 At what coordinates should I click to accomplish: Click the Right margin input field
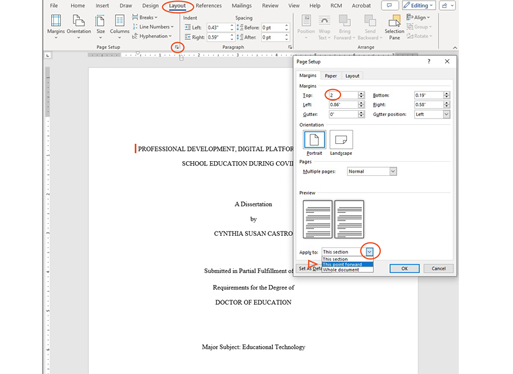tap(429, 105)
